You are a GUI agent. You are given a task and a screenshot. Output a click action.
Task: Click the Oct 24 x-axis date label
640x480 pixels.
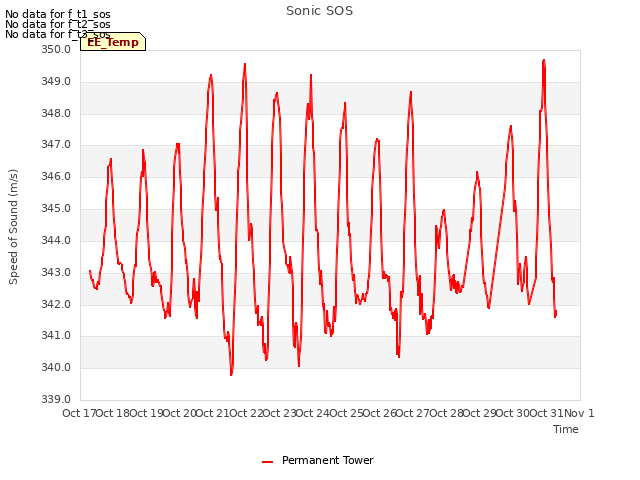[x=313, y=413]
